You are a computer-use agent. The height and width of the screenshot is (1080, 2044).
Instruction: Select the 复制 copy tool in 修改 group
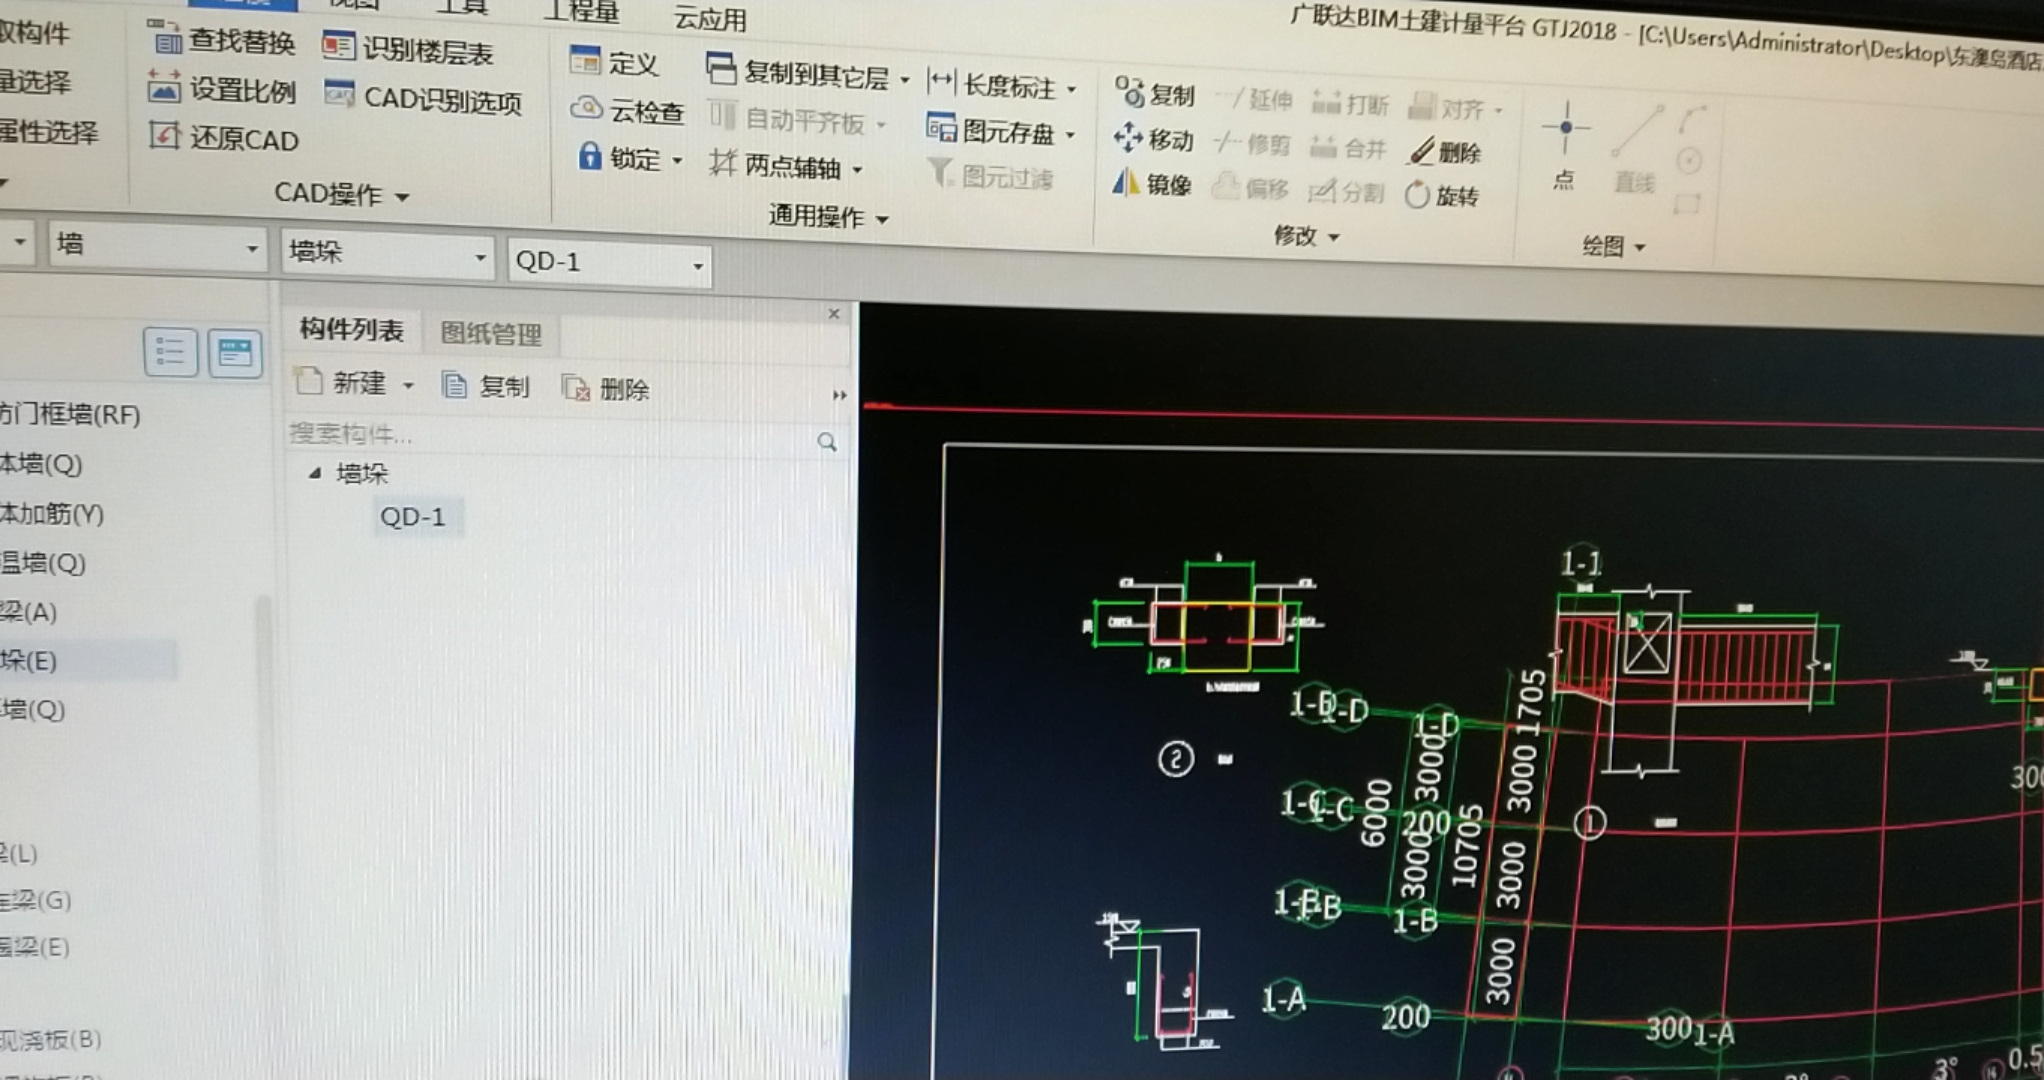[1155, 94]
